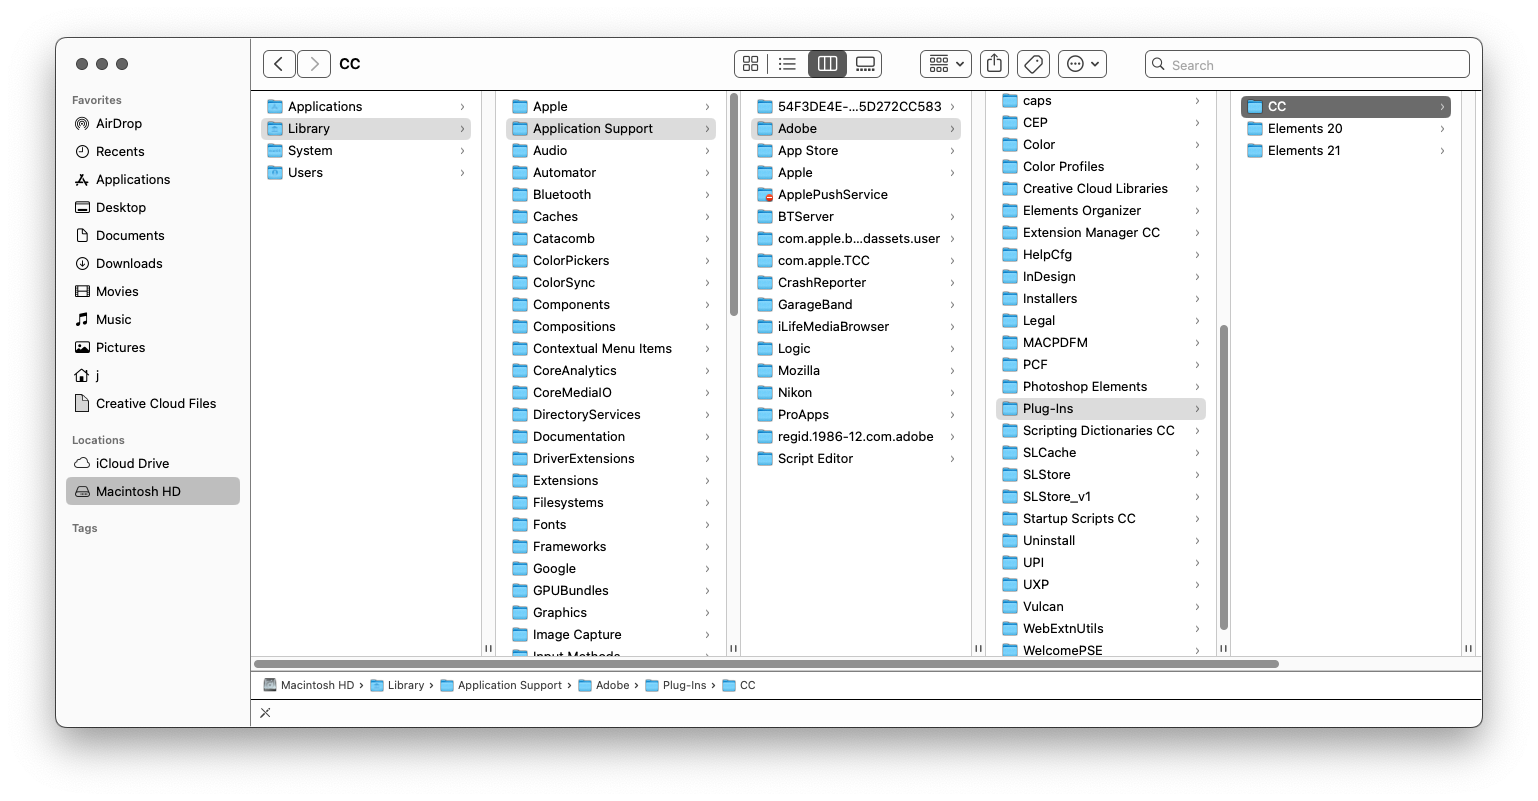Select the Users folder in first column
1538x801 pixels.
366,173
